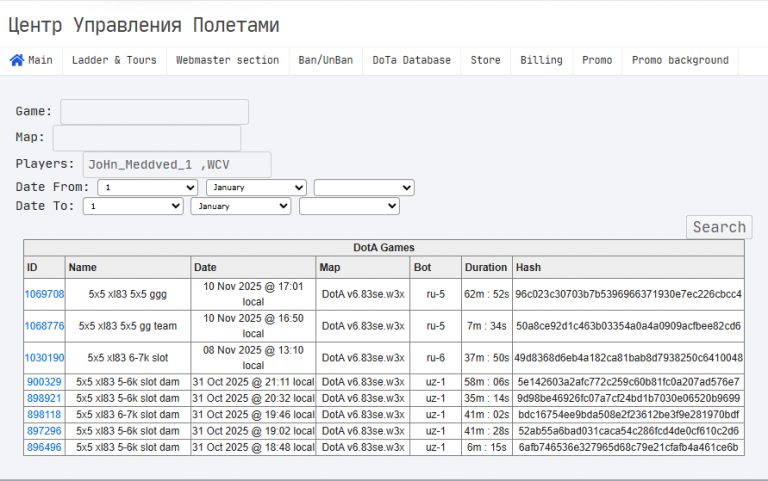Focus the Map input field
Viewport: 768px width, 481px height.
tap(147, 138)
